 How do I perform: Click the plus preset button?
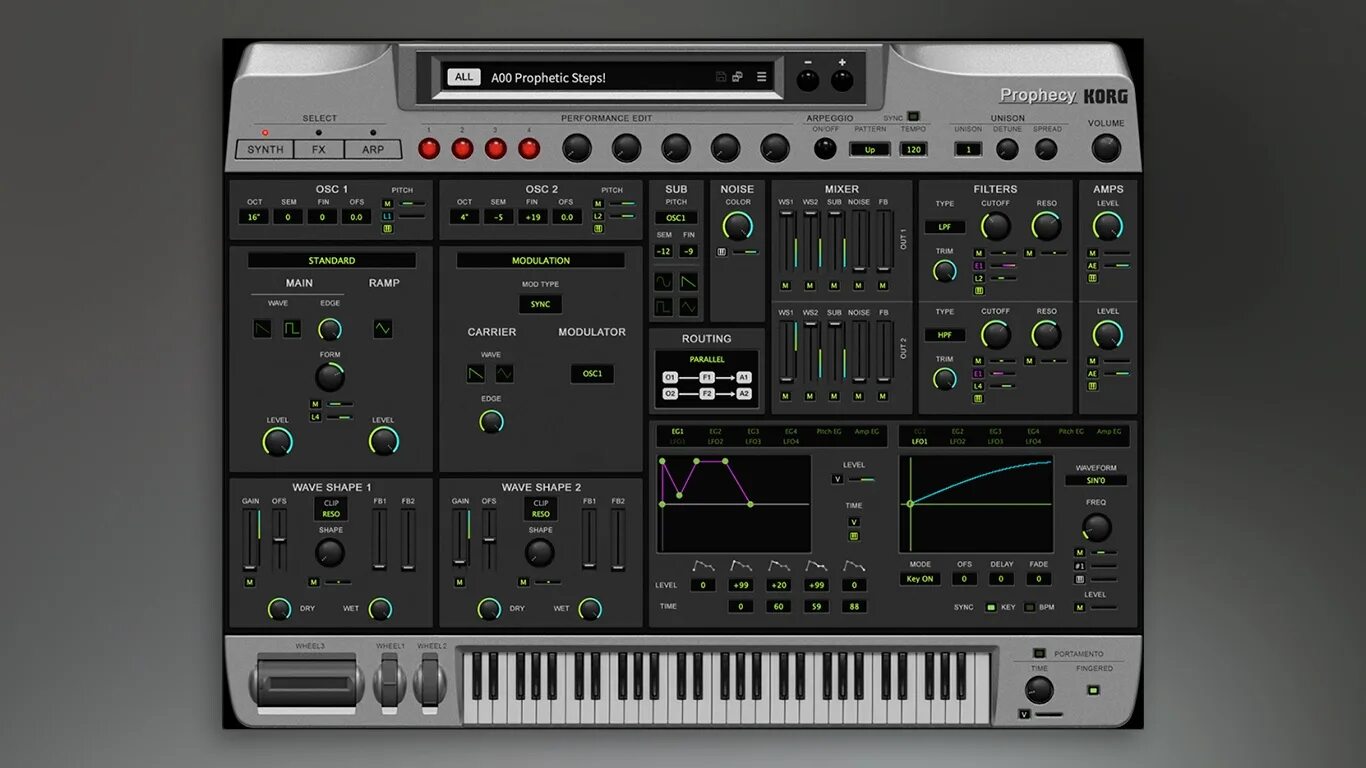click(x=842, y=81)
